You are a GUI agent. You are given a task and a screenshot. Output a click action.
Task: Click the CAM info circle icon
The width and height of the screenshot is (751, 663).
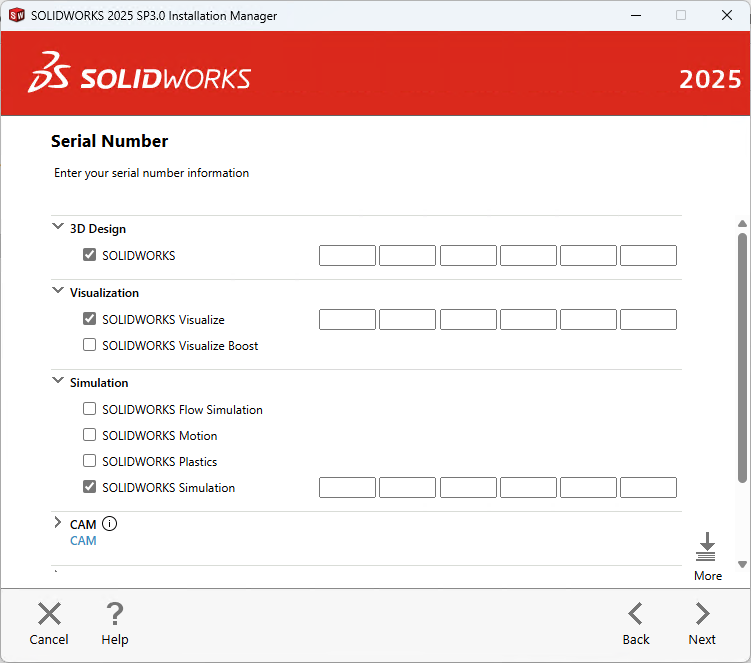click(110, 523)
